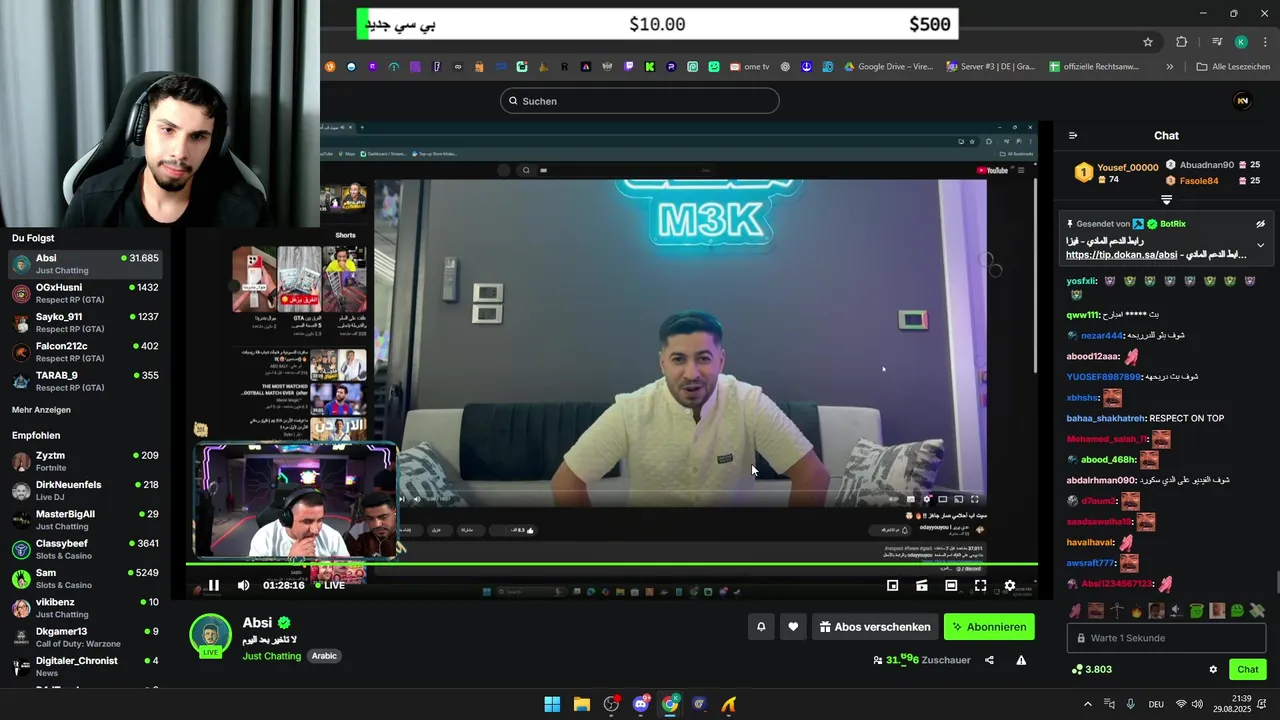Jump to LIVE in the player bar
This screenshot has height=720, width=1280.
[330, 585]
